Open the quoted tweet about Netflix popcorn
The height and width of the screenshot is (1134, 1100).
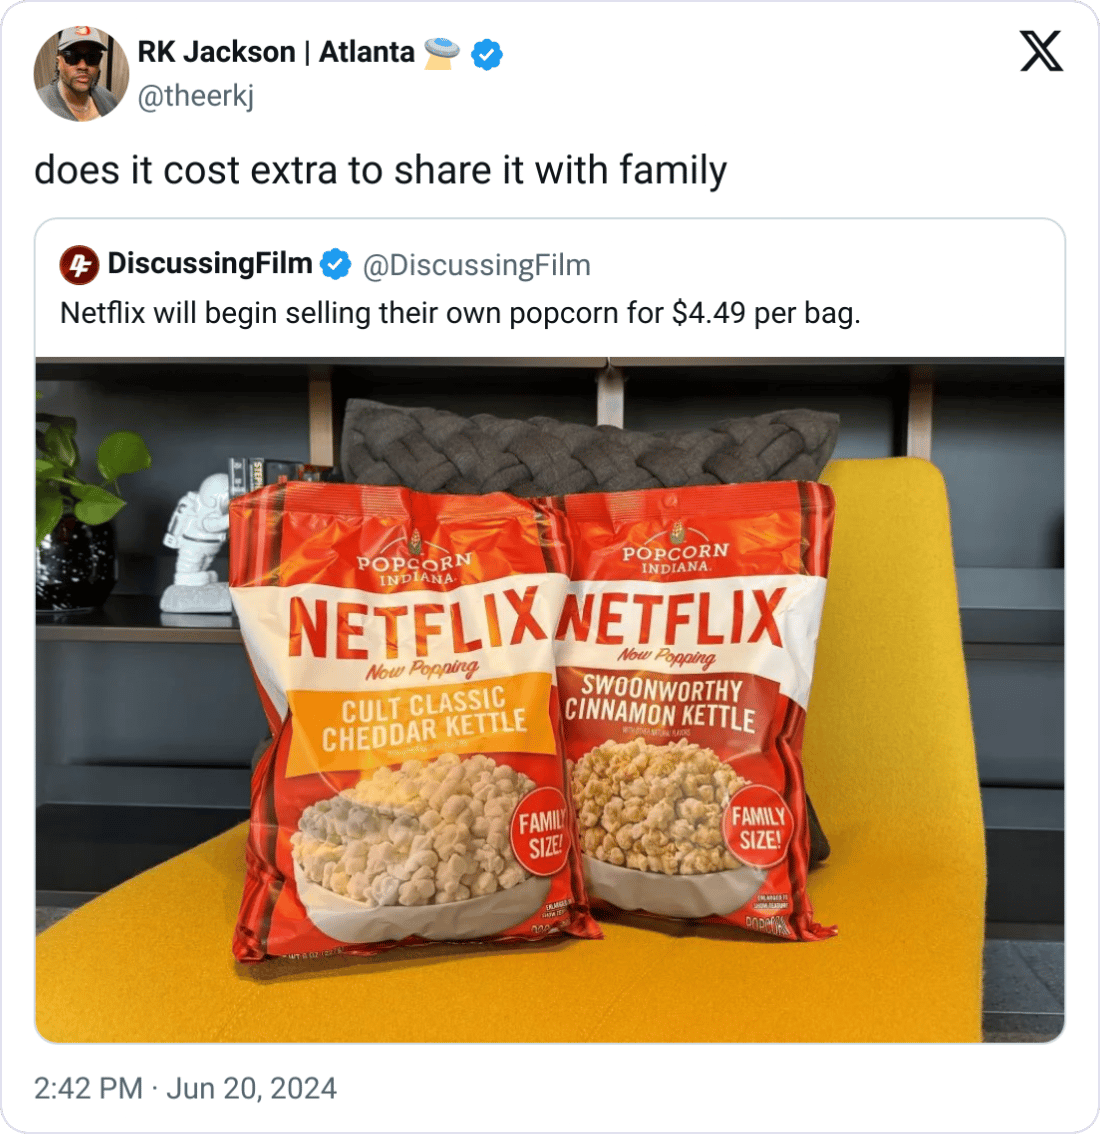point(550,630)
